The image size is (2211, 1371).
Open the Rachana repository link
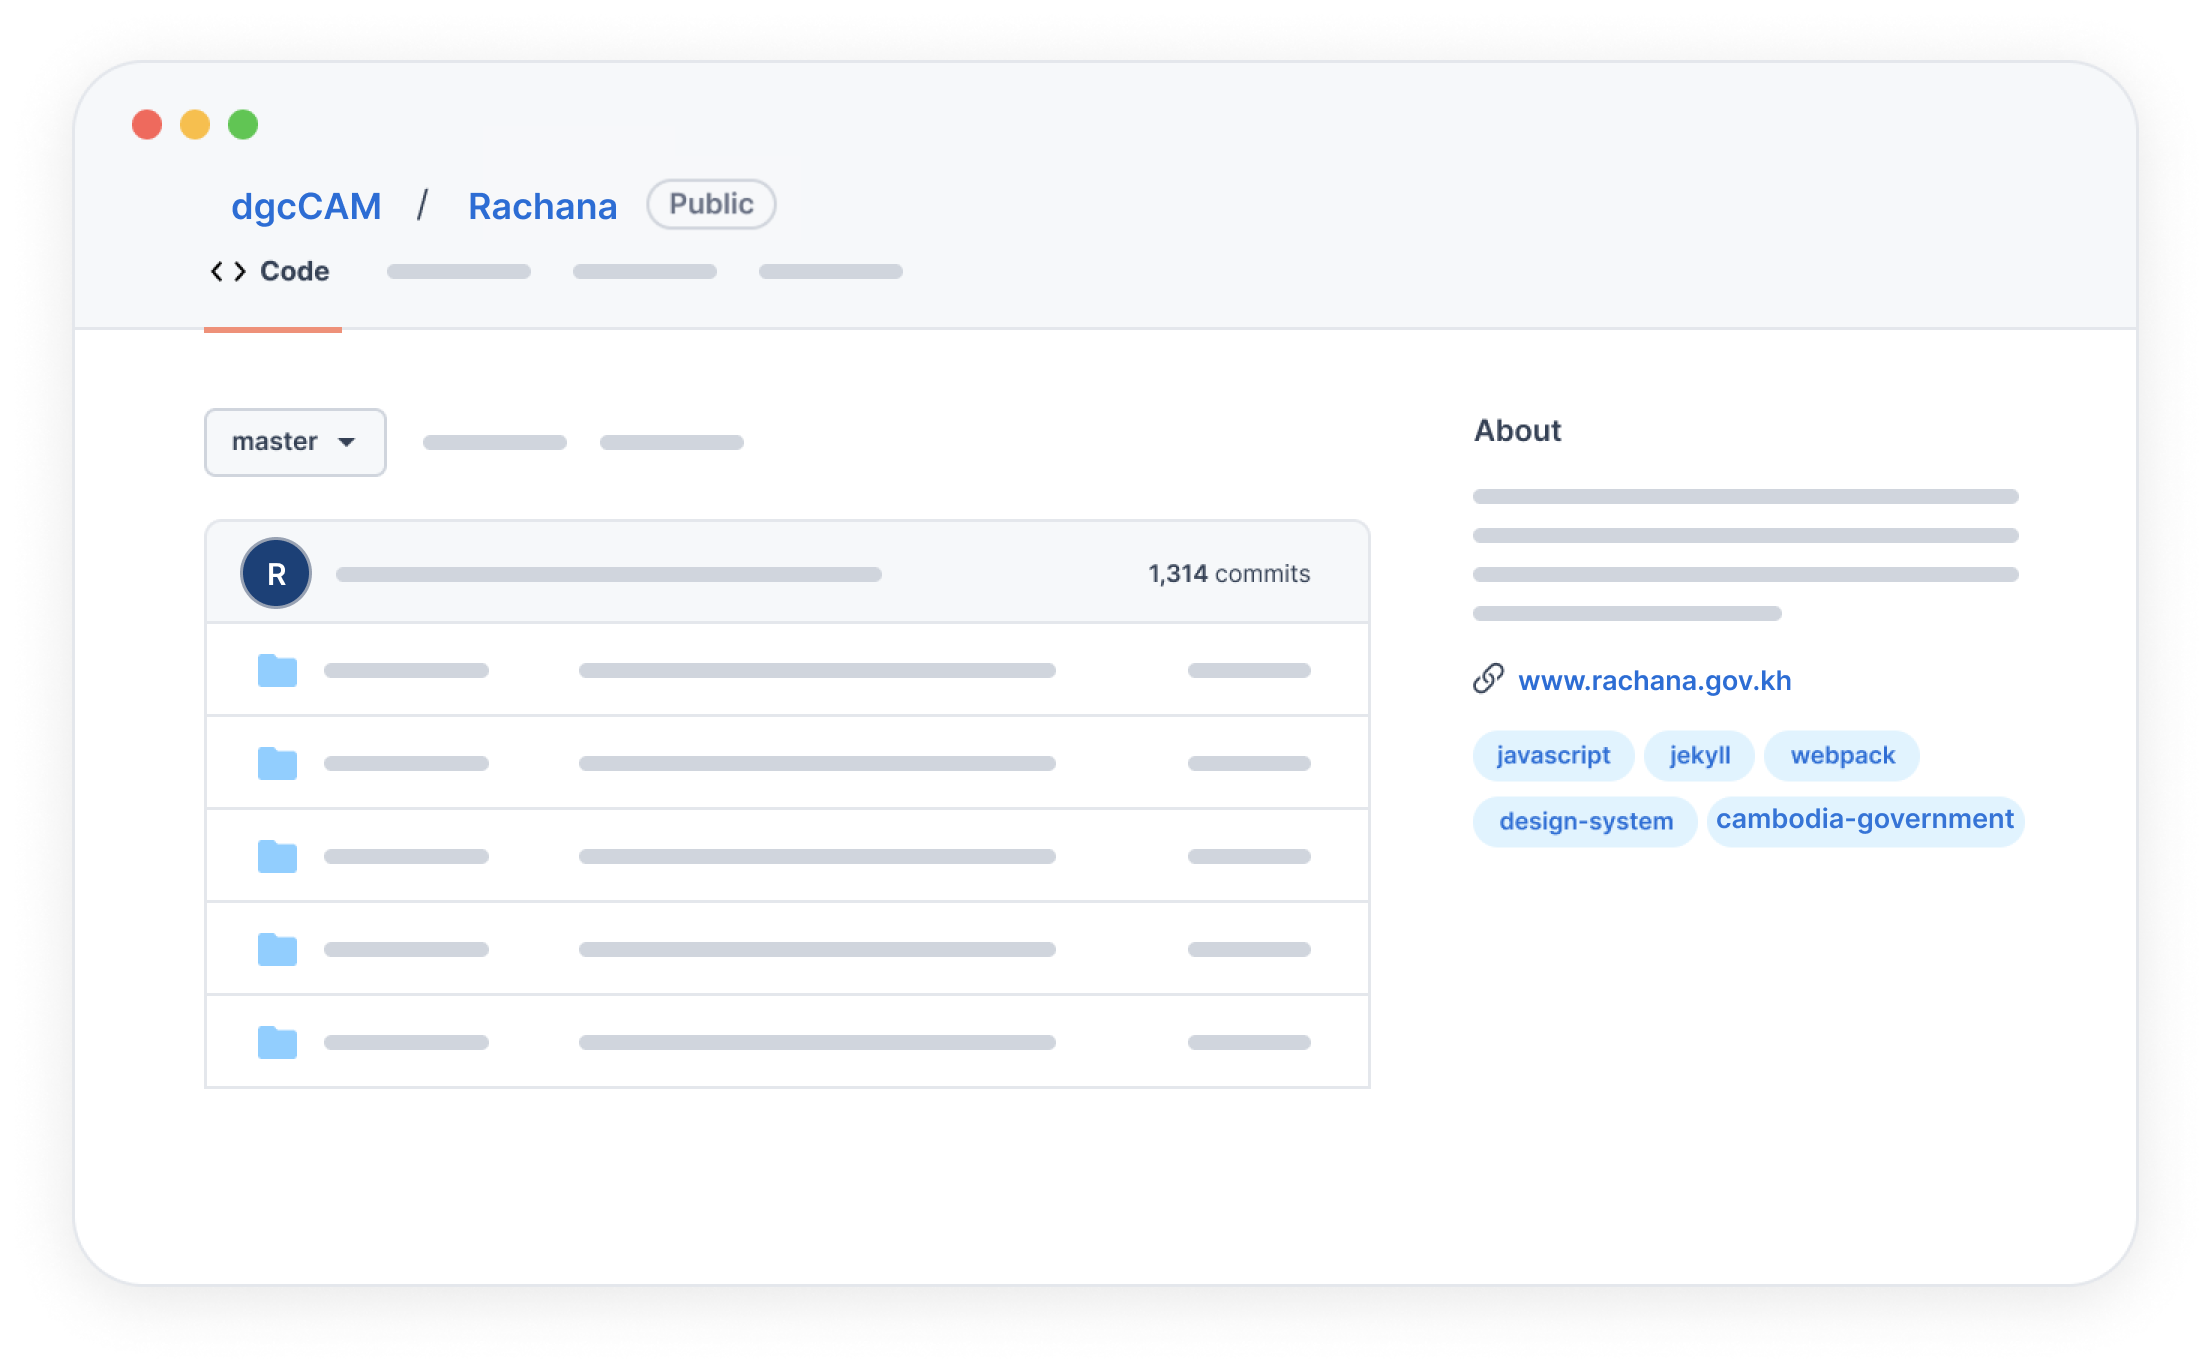[x=542, y=206]
